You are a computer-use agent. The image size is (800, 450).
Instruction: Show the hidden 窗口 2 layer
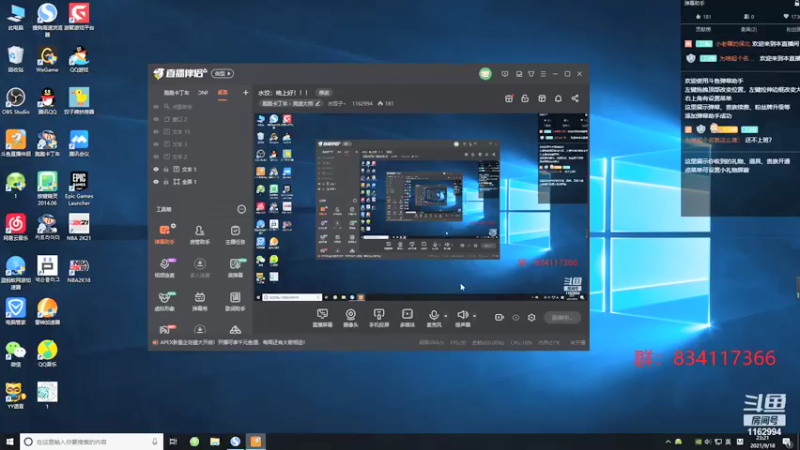pyautogui.click(x=156, y=119)
